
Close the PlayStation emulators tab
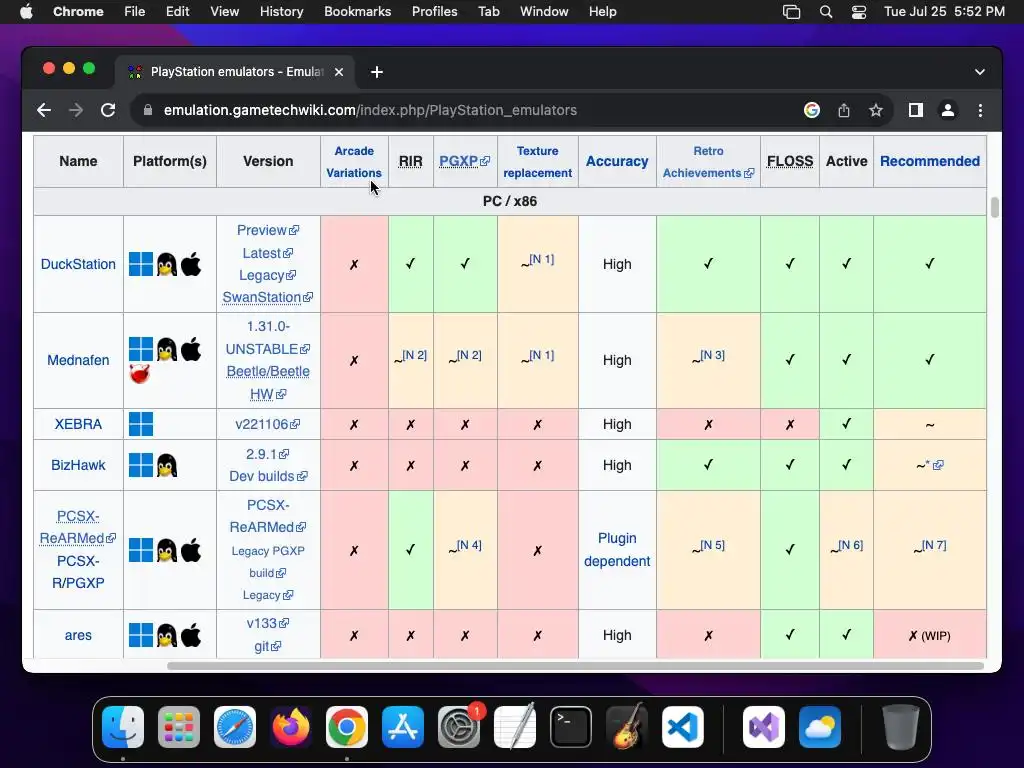tap(339, 72)
